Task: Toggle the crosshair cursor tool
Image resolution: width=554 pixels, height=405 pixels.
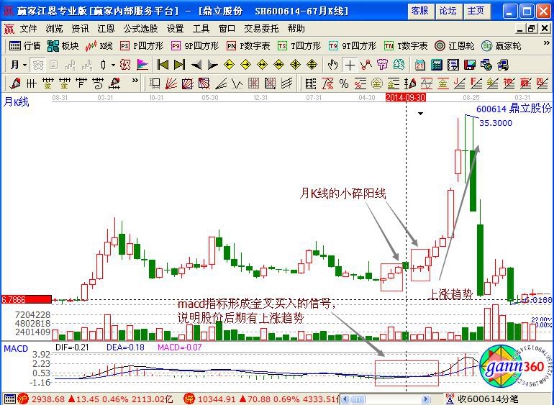Action: [x=349, y=65]
